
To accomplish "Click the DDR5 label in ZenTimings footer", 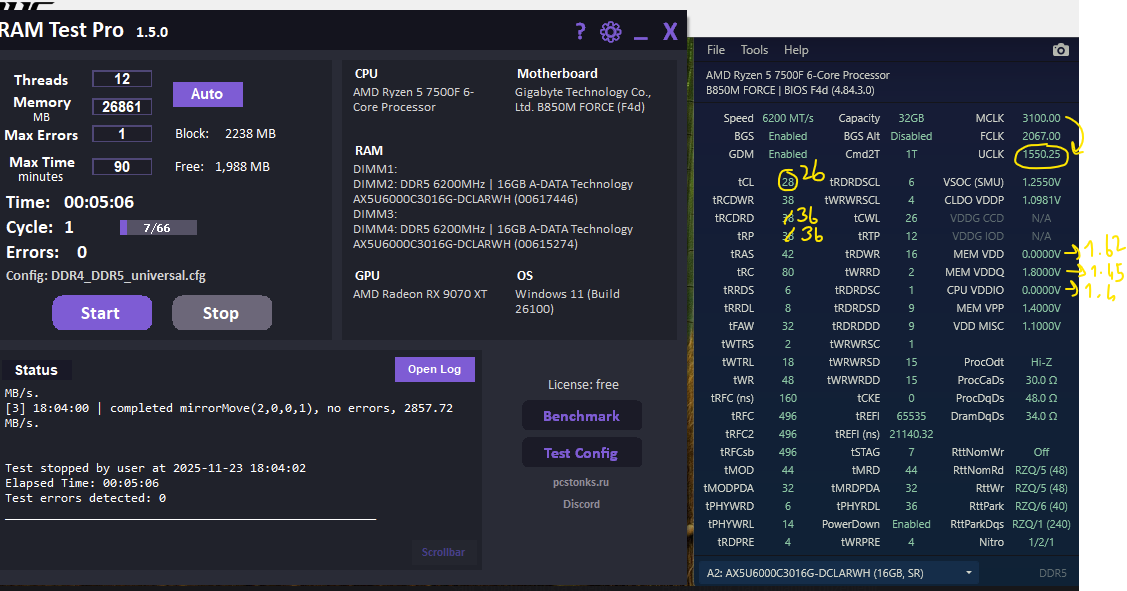I will (x=1052, y=573).
